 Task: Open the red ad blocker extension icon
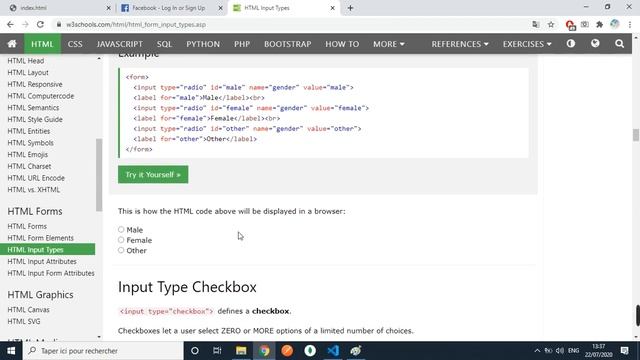click(x=570, y=25)
